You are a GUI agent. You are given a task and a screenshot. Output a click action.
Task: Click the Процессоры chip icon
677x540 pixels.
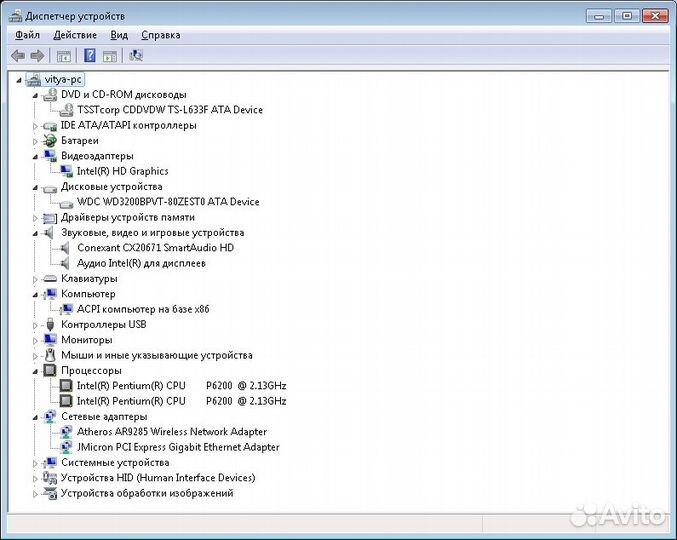50,370
